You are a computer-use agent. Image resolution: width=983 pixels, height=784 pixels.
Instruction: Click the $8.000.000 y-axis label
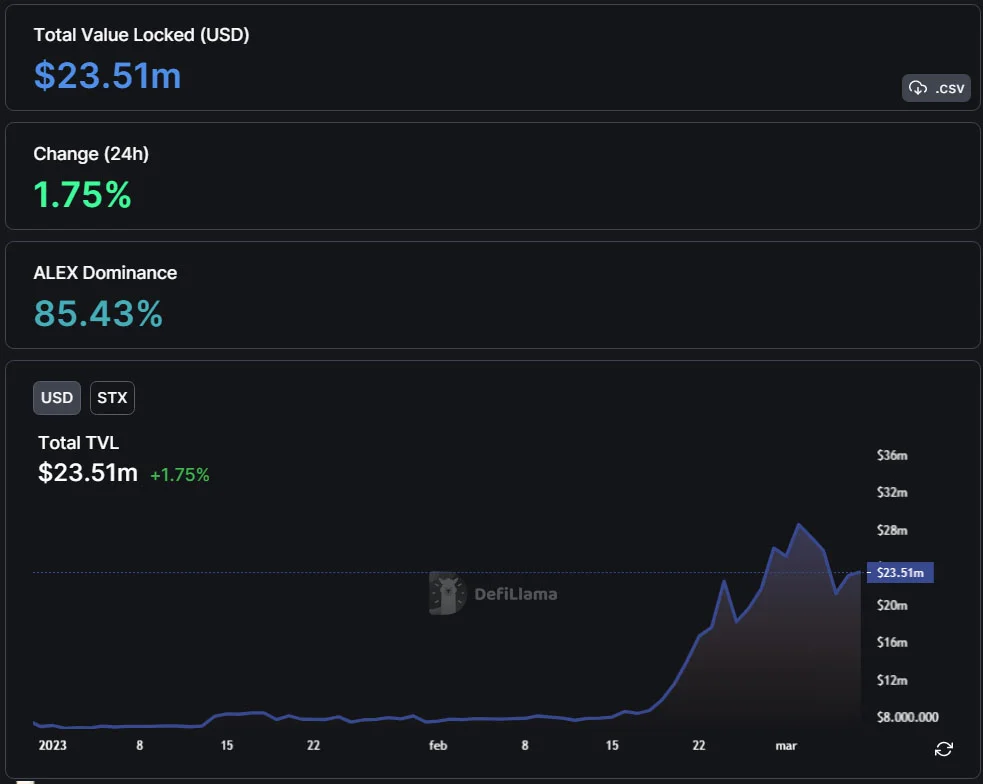tap(908, 717)
